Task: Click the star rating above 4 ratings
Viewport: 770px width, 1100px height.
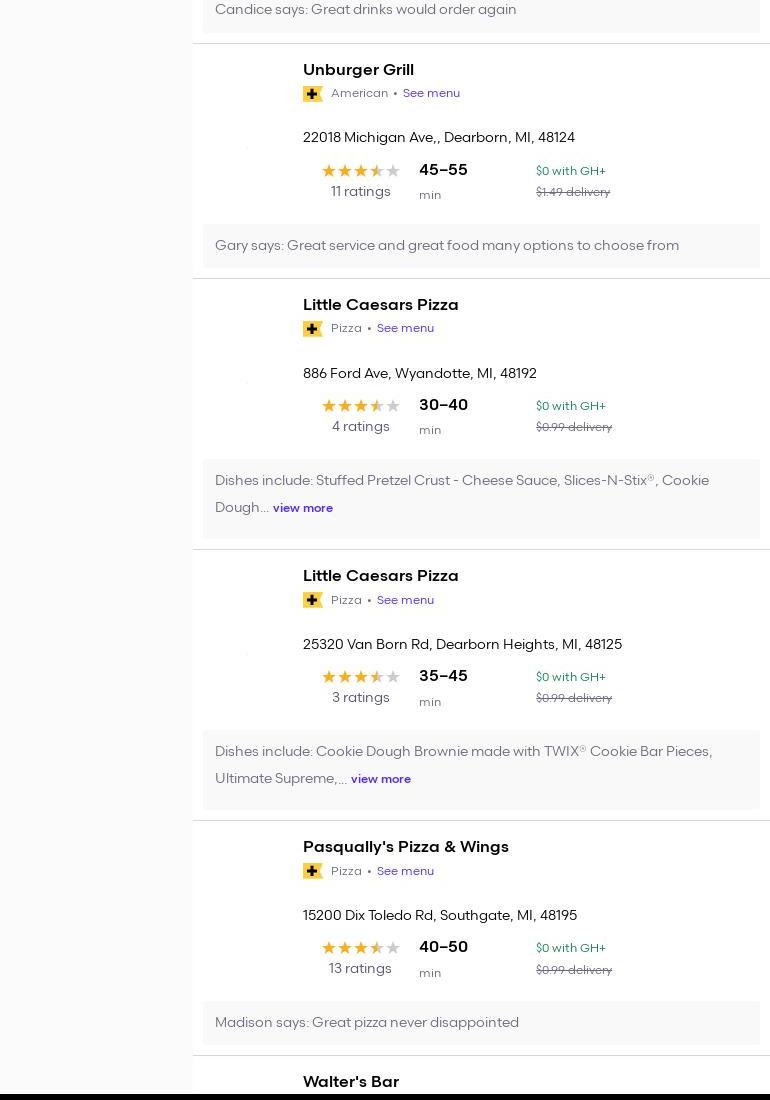Action: click(360, 406)
